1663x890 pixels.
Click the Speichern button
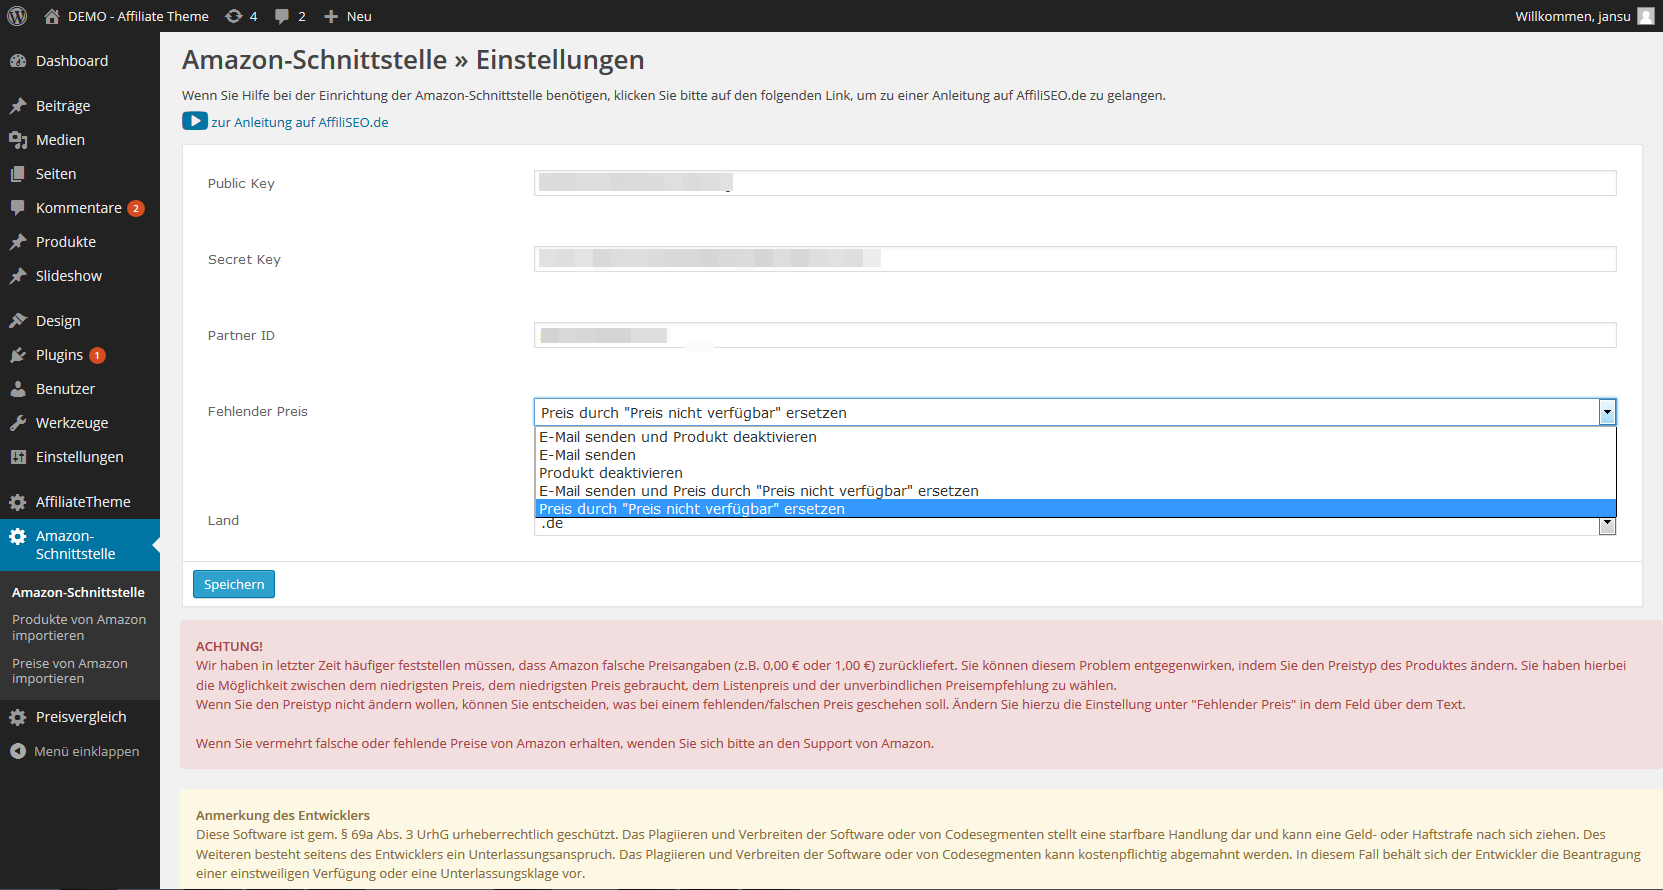(x=234, y=584)
